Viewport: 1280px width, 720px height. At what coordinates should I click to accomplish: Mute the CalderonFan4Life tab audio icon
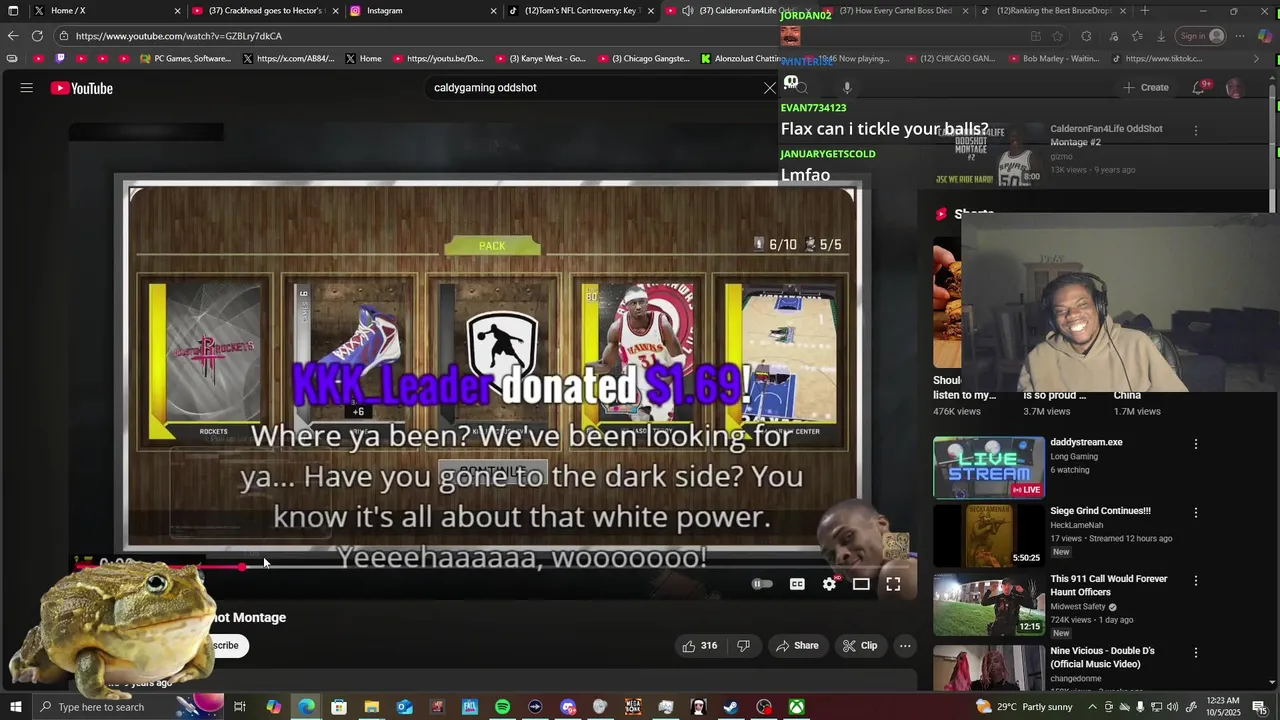(x=687, y=11)
